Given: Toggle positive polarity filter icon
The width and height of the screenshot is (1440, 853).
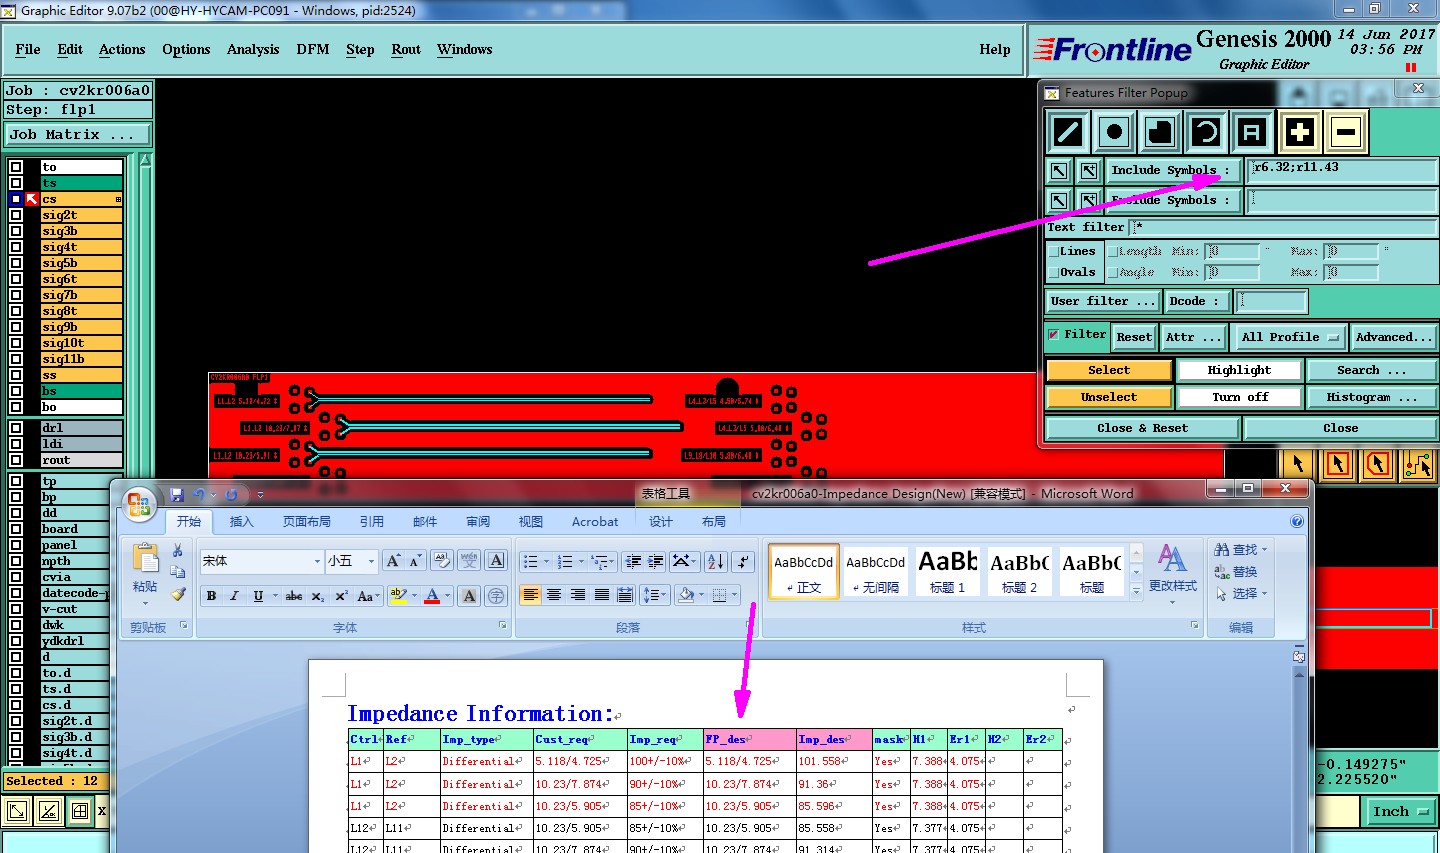Looking at the screenshot, I should click(x=1299, y=132).
